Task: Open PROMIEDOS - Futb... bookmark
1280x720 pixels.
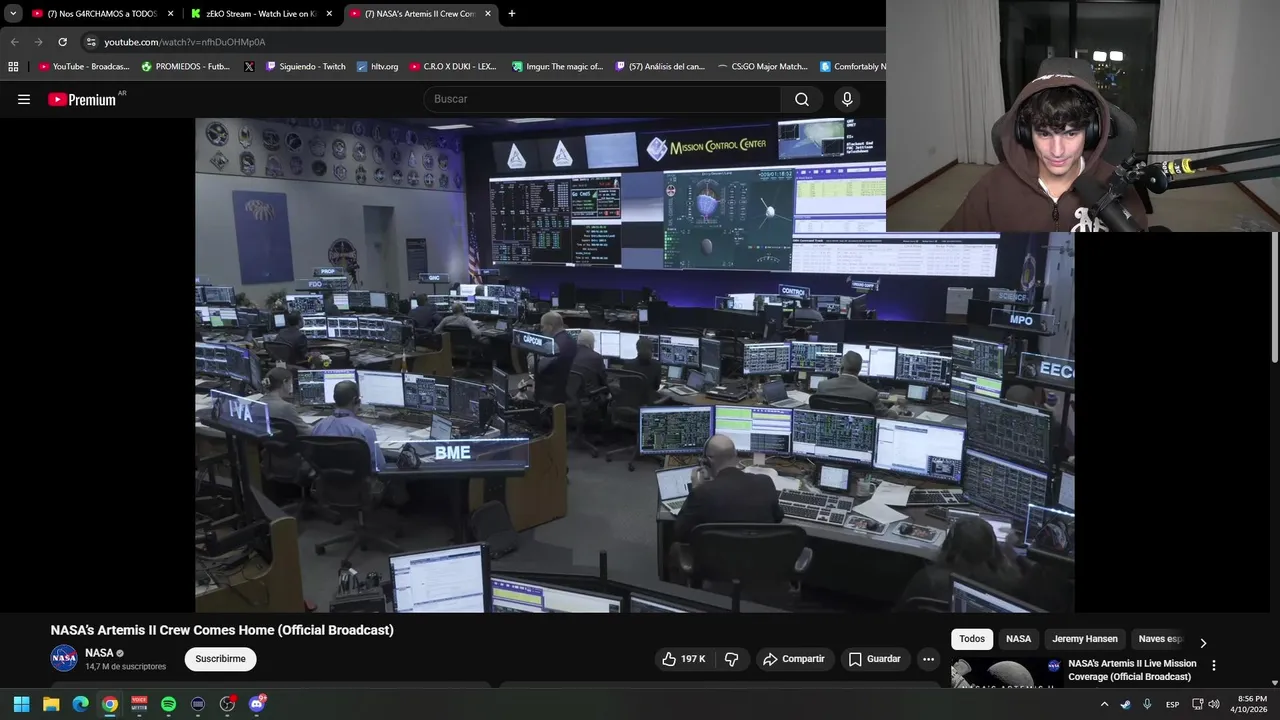Action: point(186,66)
